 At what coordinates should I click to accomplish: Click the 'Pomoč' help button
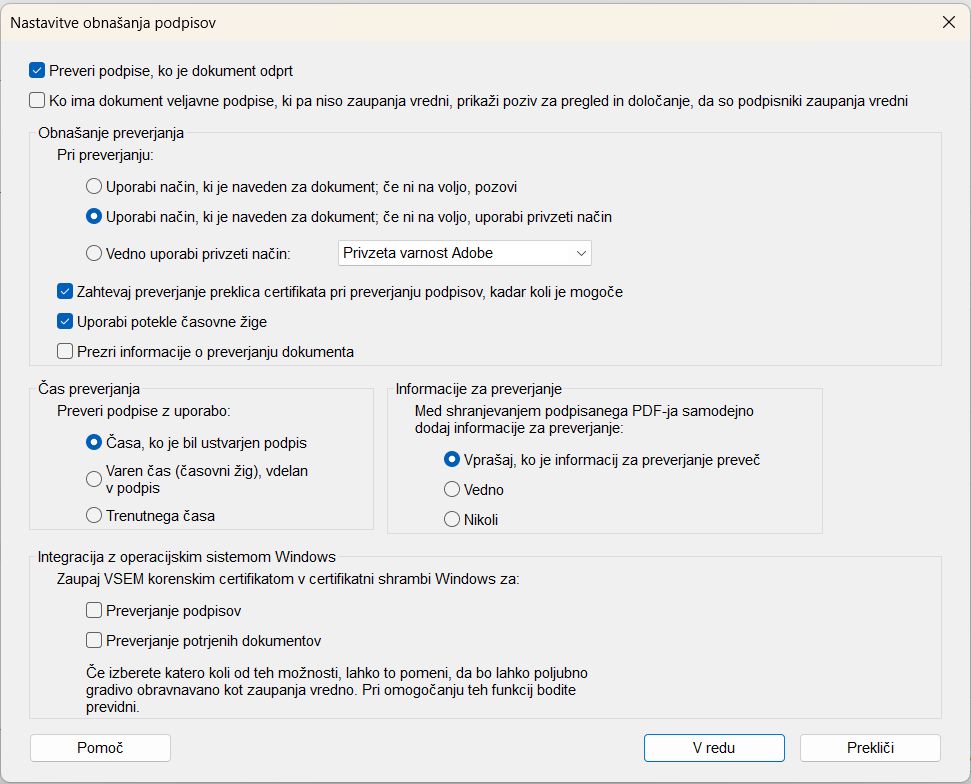[x=100, y=748]
